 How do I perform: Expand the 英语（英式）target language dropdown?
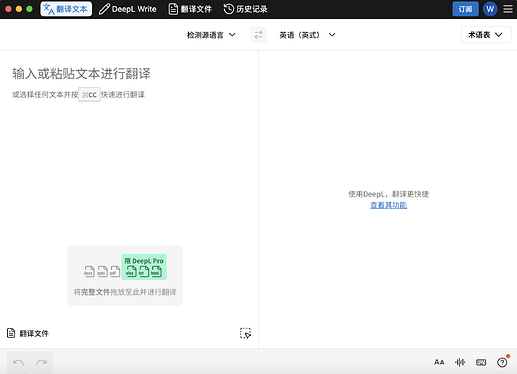[x=307, y=35]
